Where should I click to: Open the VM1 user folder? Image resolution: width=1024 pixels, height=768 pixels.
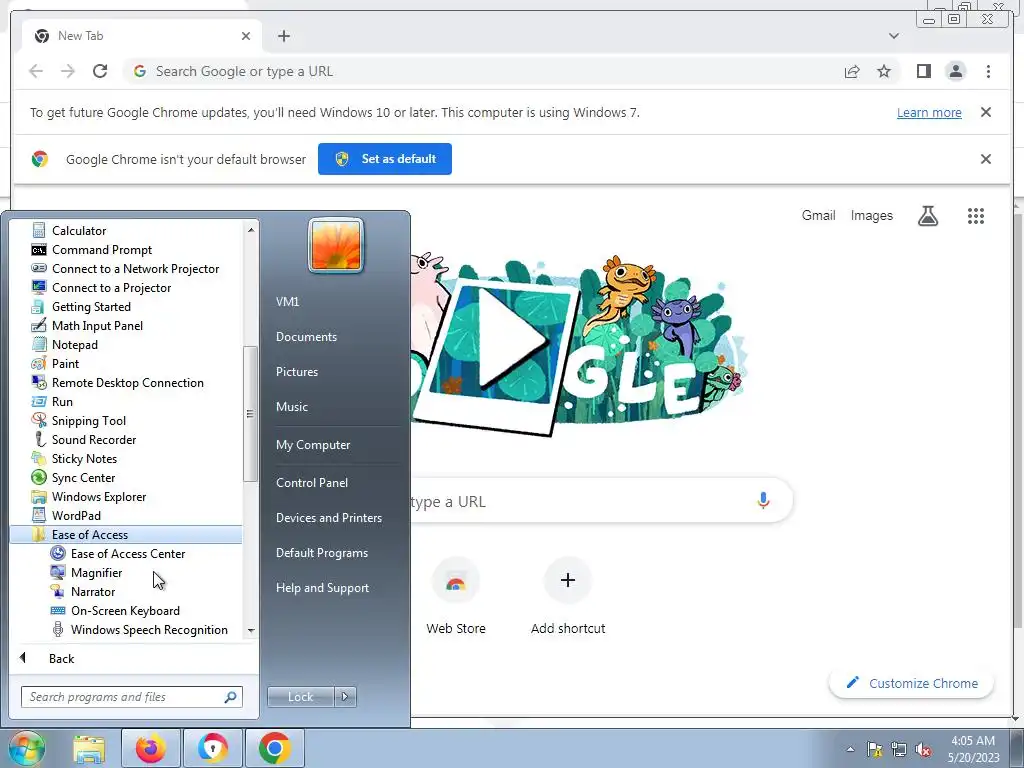287,301
